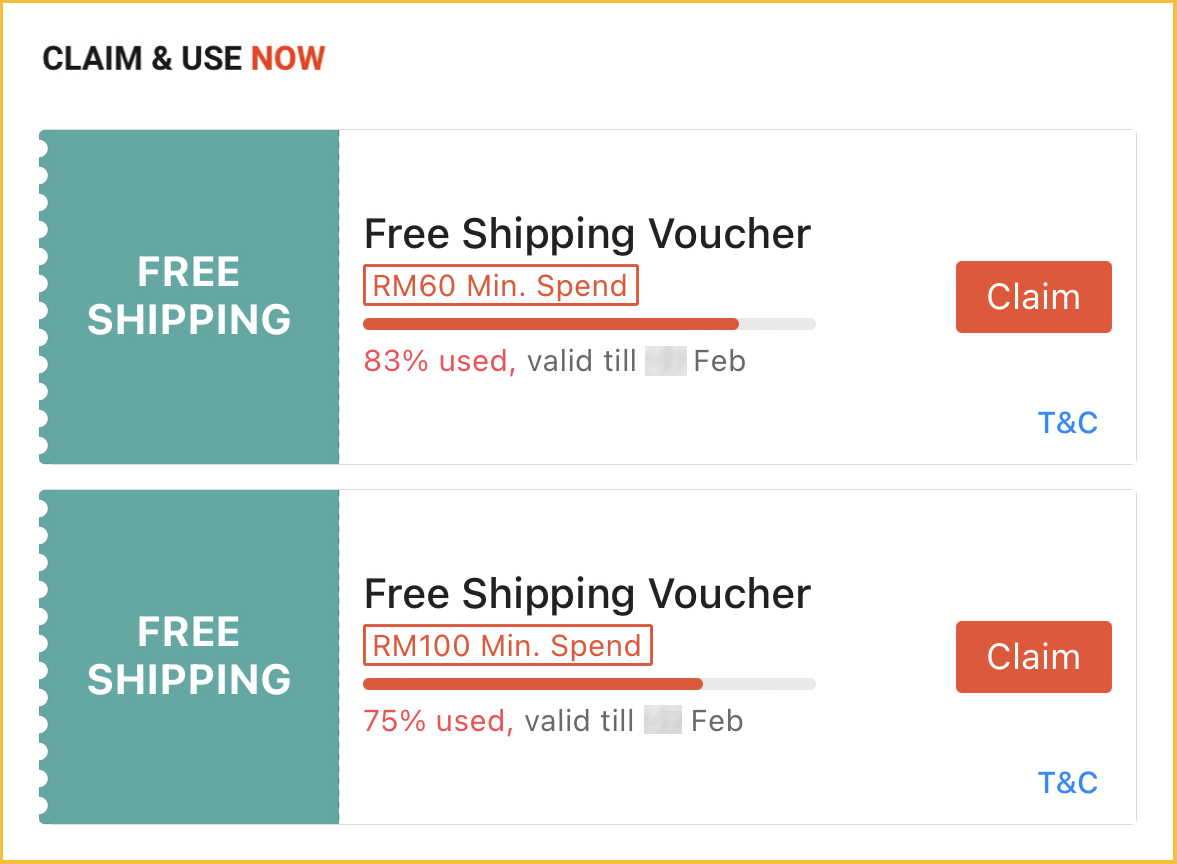This screenshot has height=864, width=1177.
Task: Click the orange 'NOW' word in the heading
Action: [288, 59]
